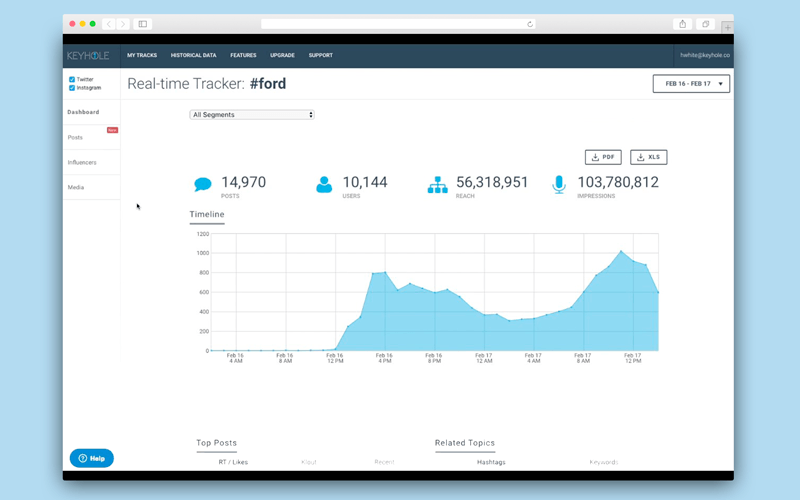Click the Related Topics heading

(x=465, y=443)
